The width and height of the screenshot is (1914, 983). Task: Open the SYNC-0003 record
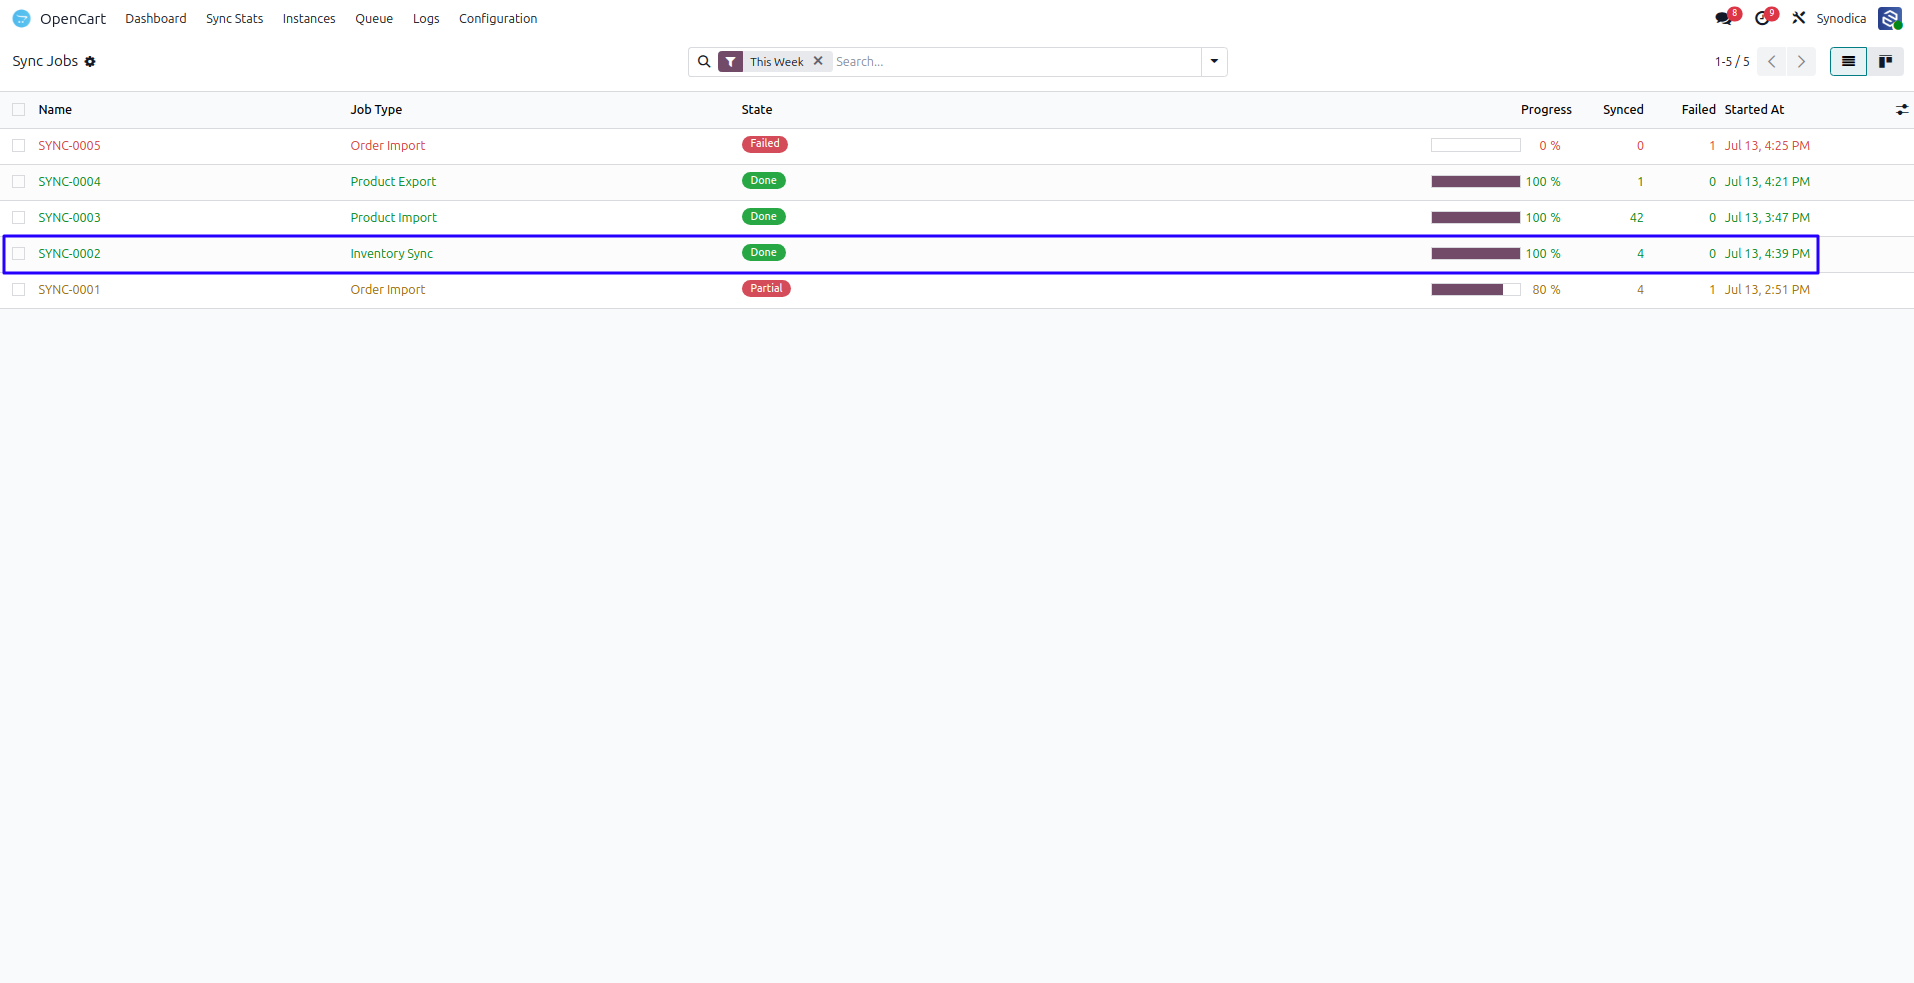click(x=69, y=218)
